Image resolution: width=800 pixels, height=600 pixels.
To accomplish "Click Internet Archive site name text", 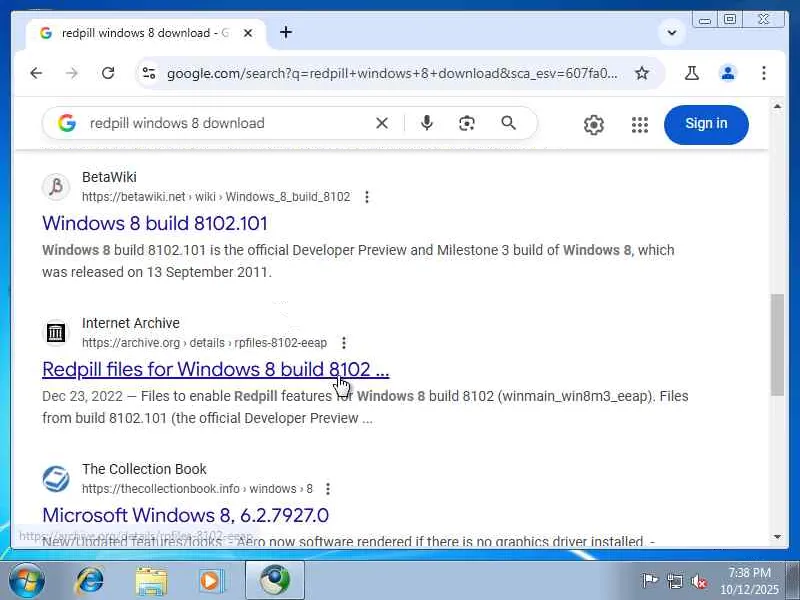I will pyautogui.click(x=131, y=323).
